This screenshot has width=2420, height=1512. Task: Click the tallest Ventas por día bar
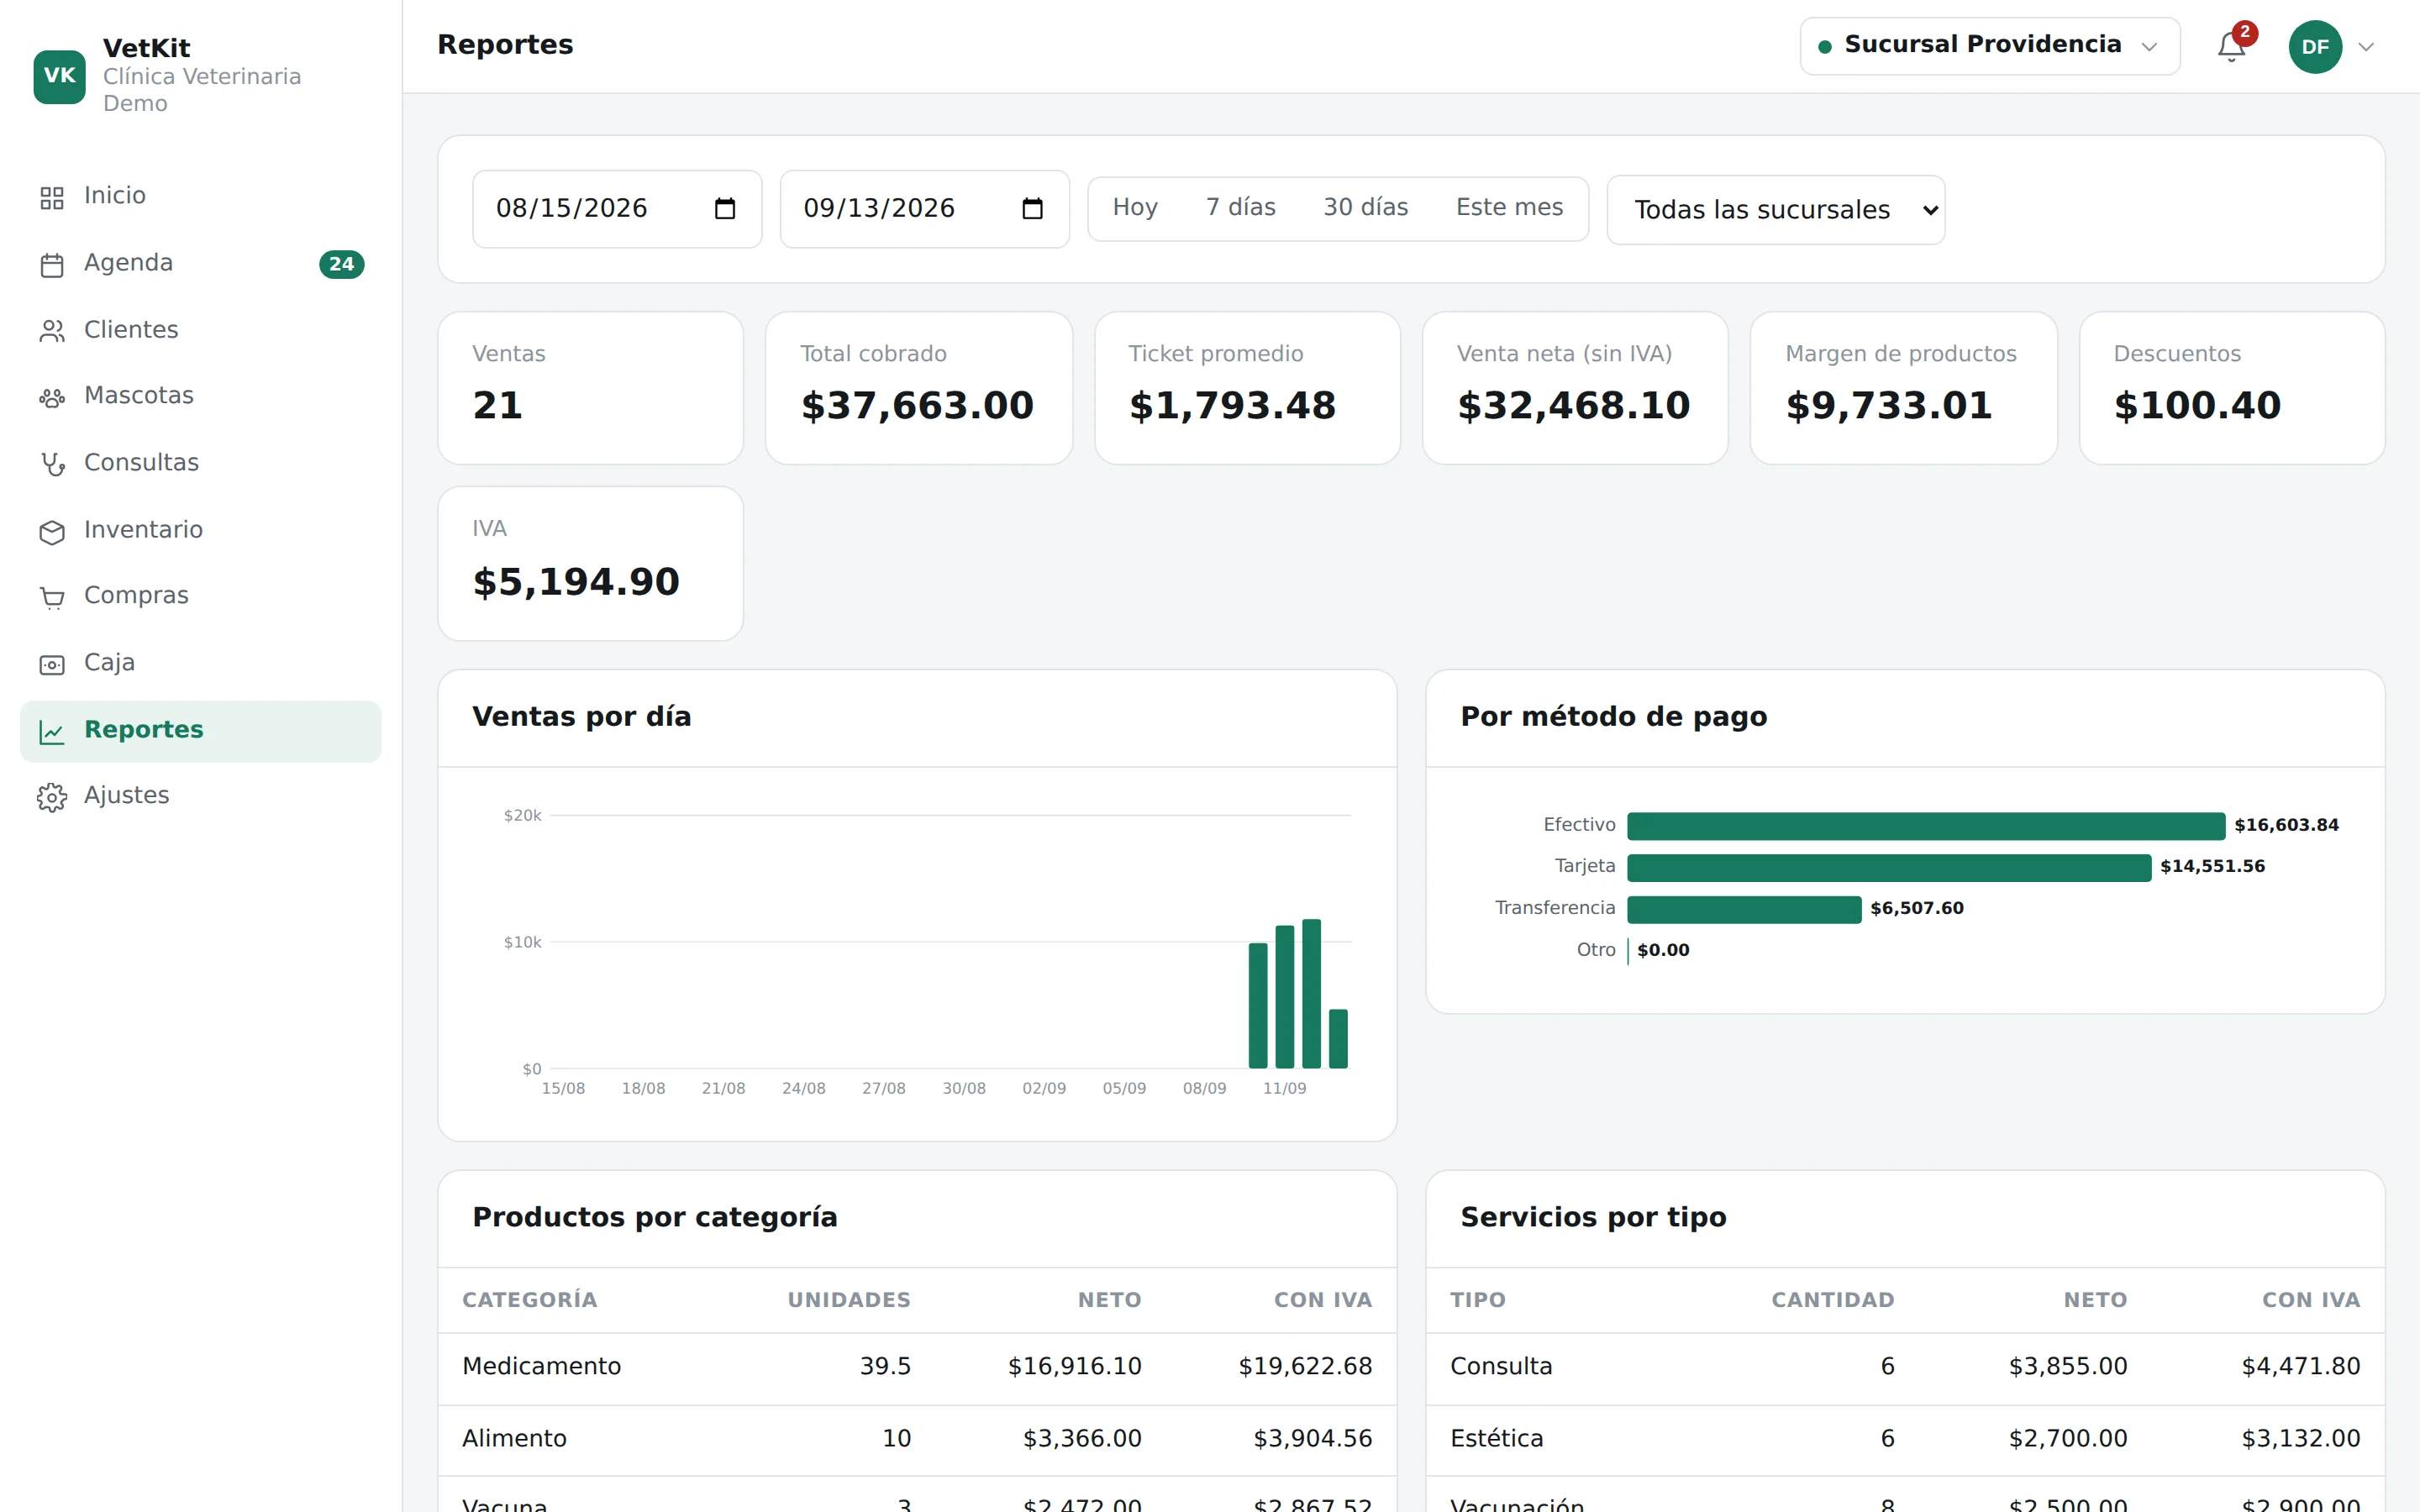(1311, 993)
